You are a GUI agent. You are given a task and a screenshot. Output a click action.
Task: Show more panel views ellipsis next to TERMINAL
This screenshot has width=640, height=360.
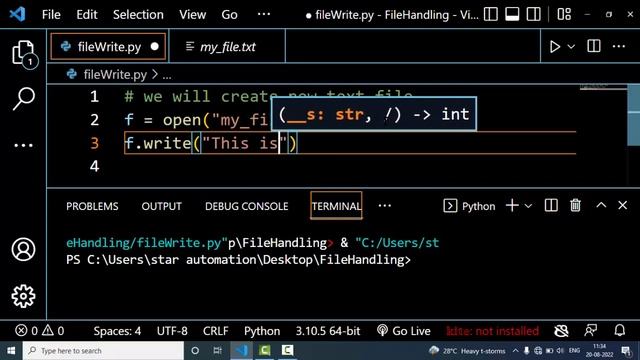pyautogui.click(x=384, y=206)
